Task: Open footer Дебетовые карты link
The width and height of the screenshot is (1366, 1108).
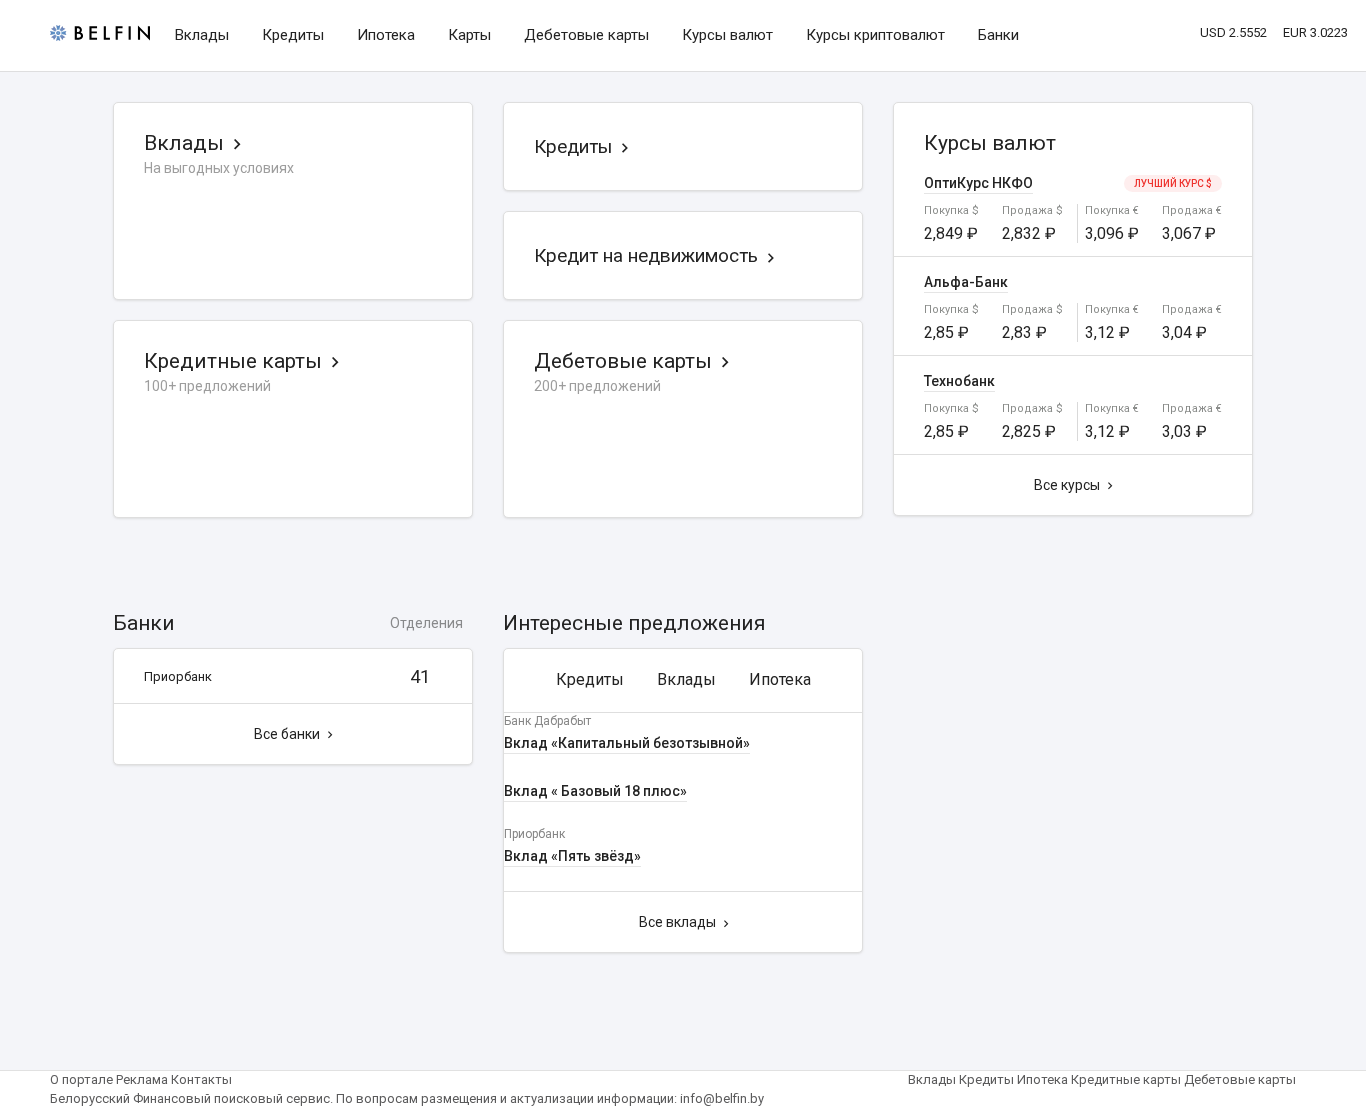Action: (1240, 1080)
